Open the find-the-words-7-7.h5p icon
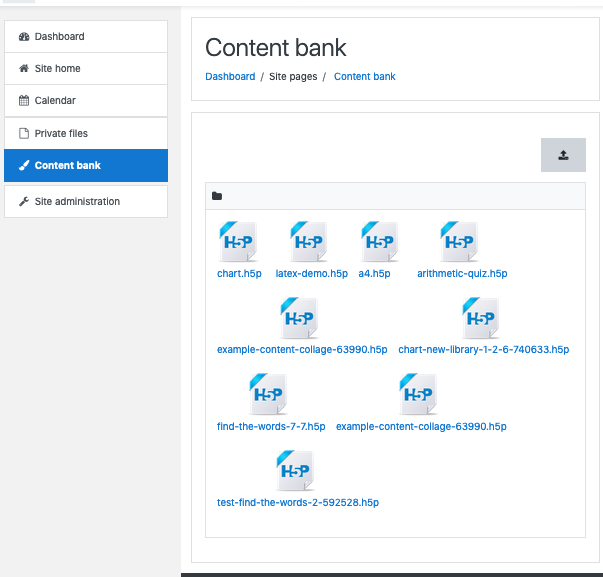Screen dimensions: 603x577 (268, 394)
